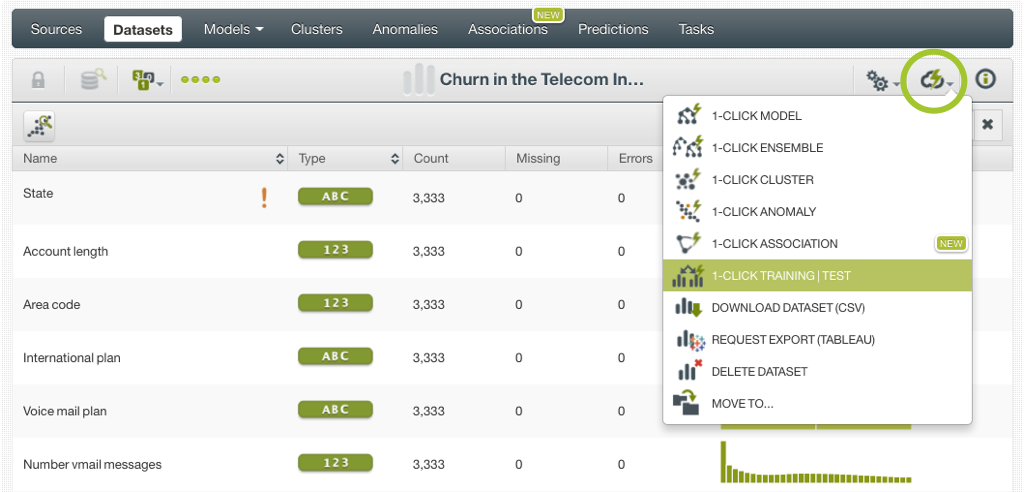
Task: Click the Delete Dataset icon
Action: click(689, 371)
